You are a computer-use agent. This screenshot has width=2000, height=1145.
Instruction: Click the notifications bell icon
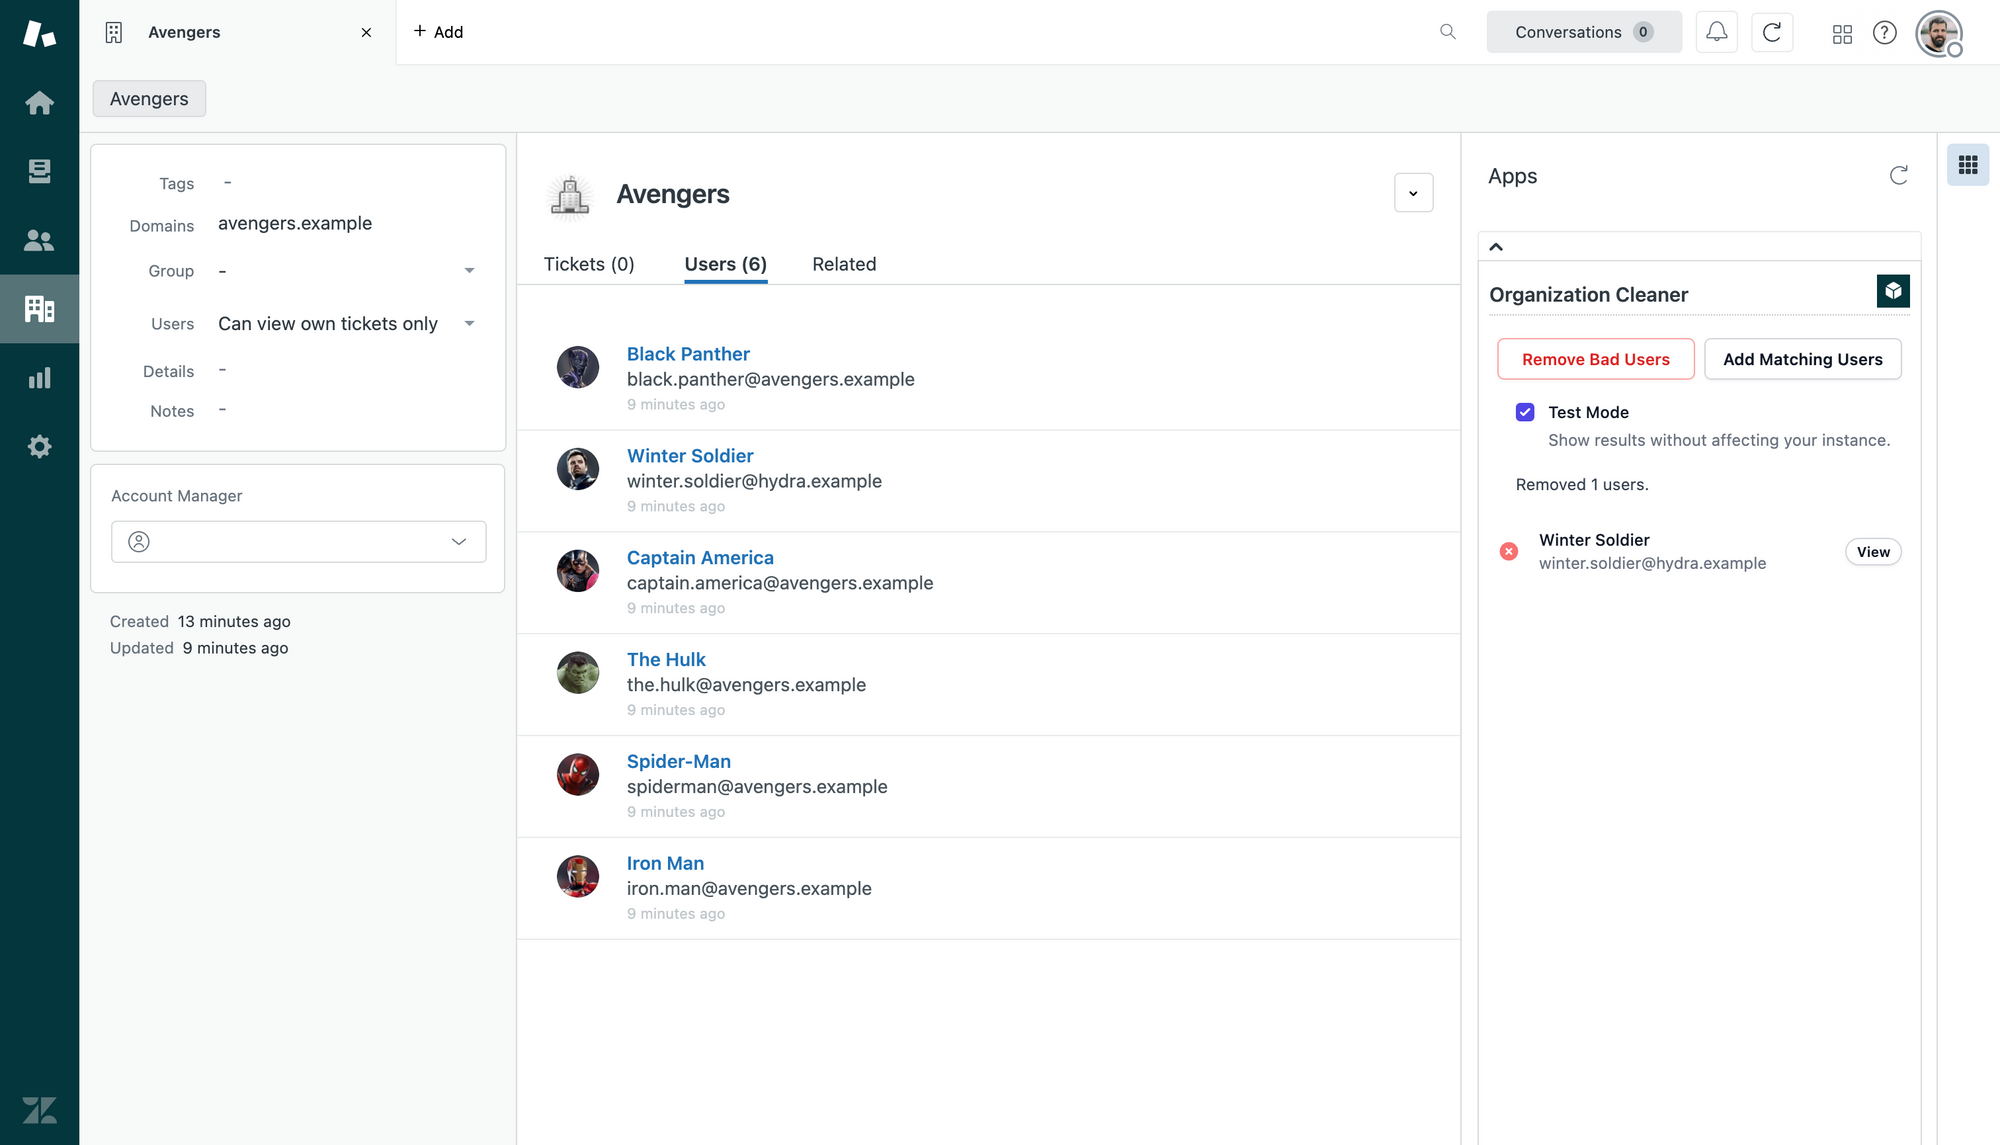coord(1716,32)
